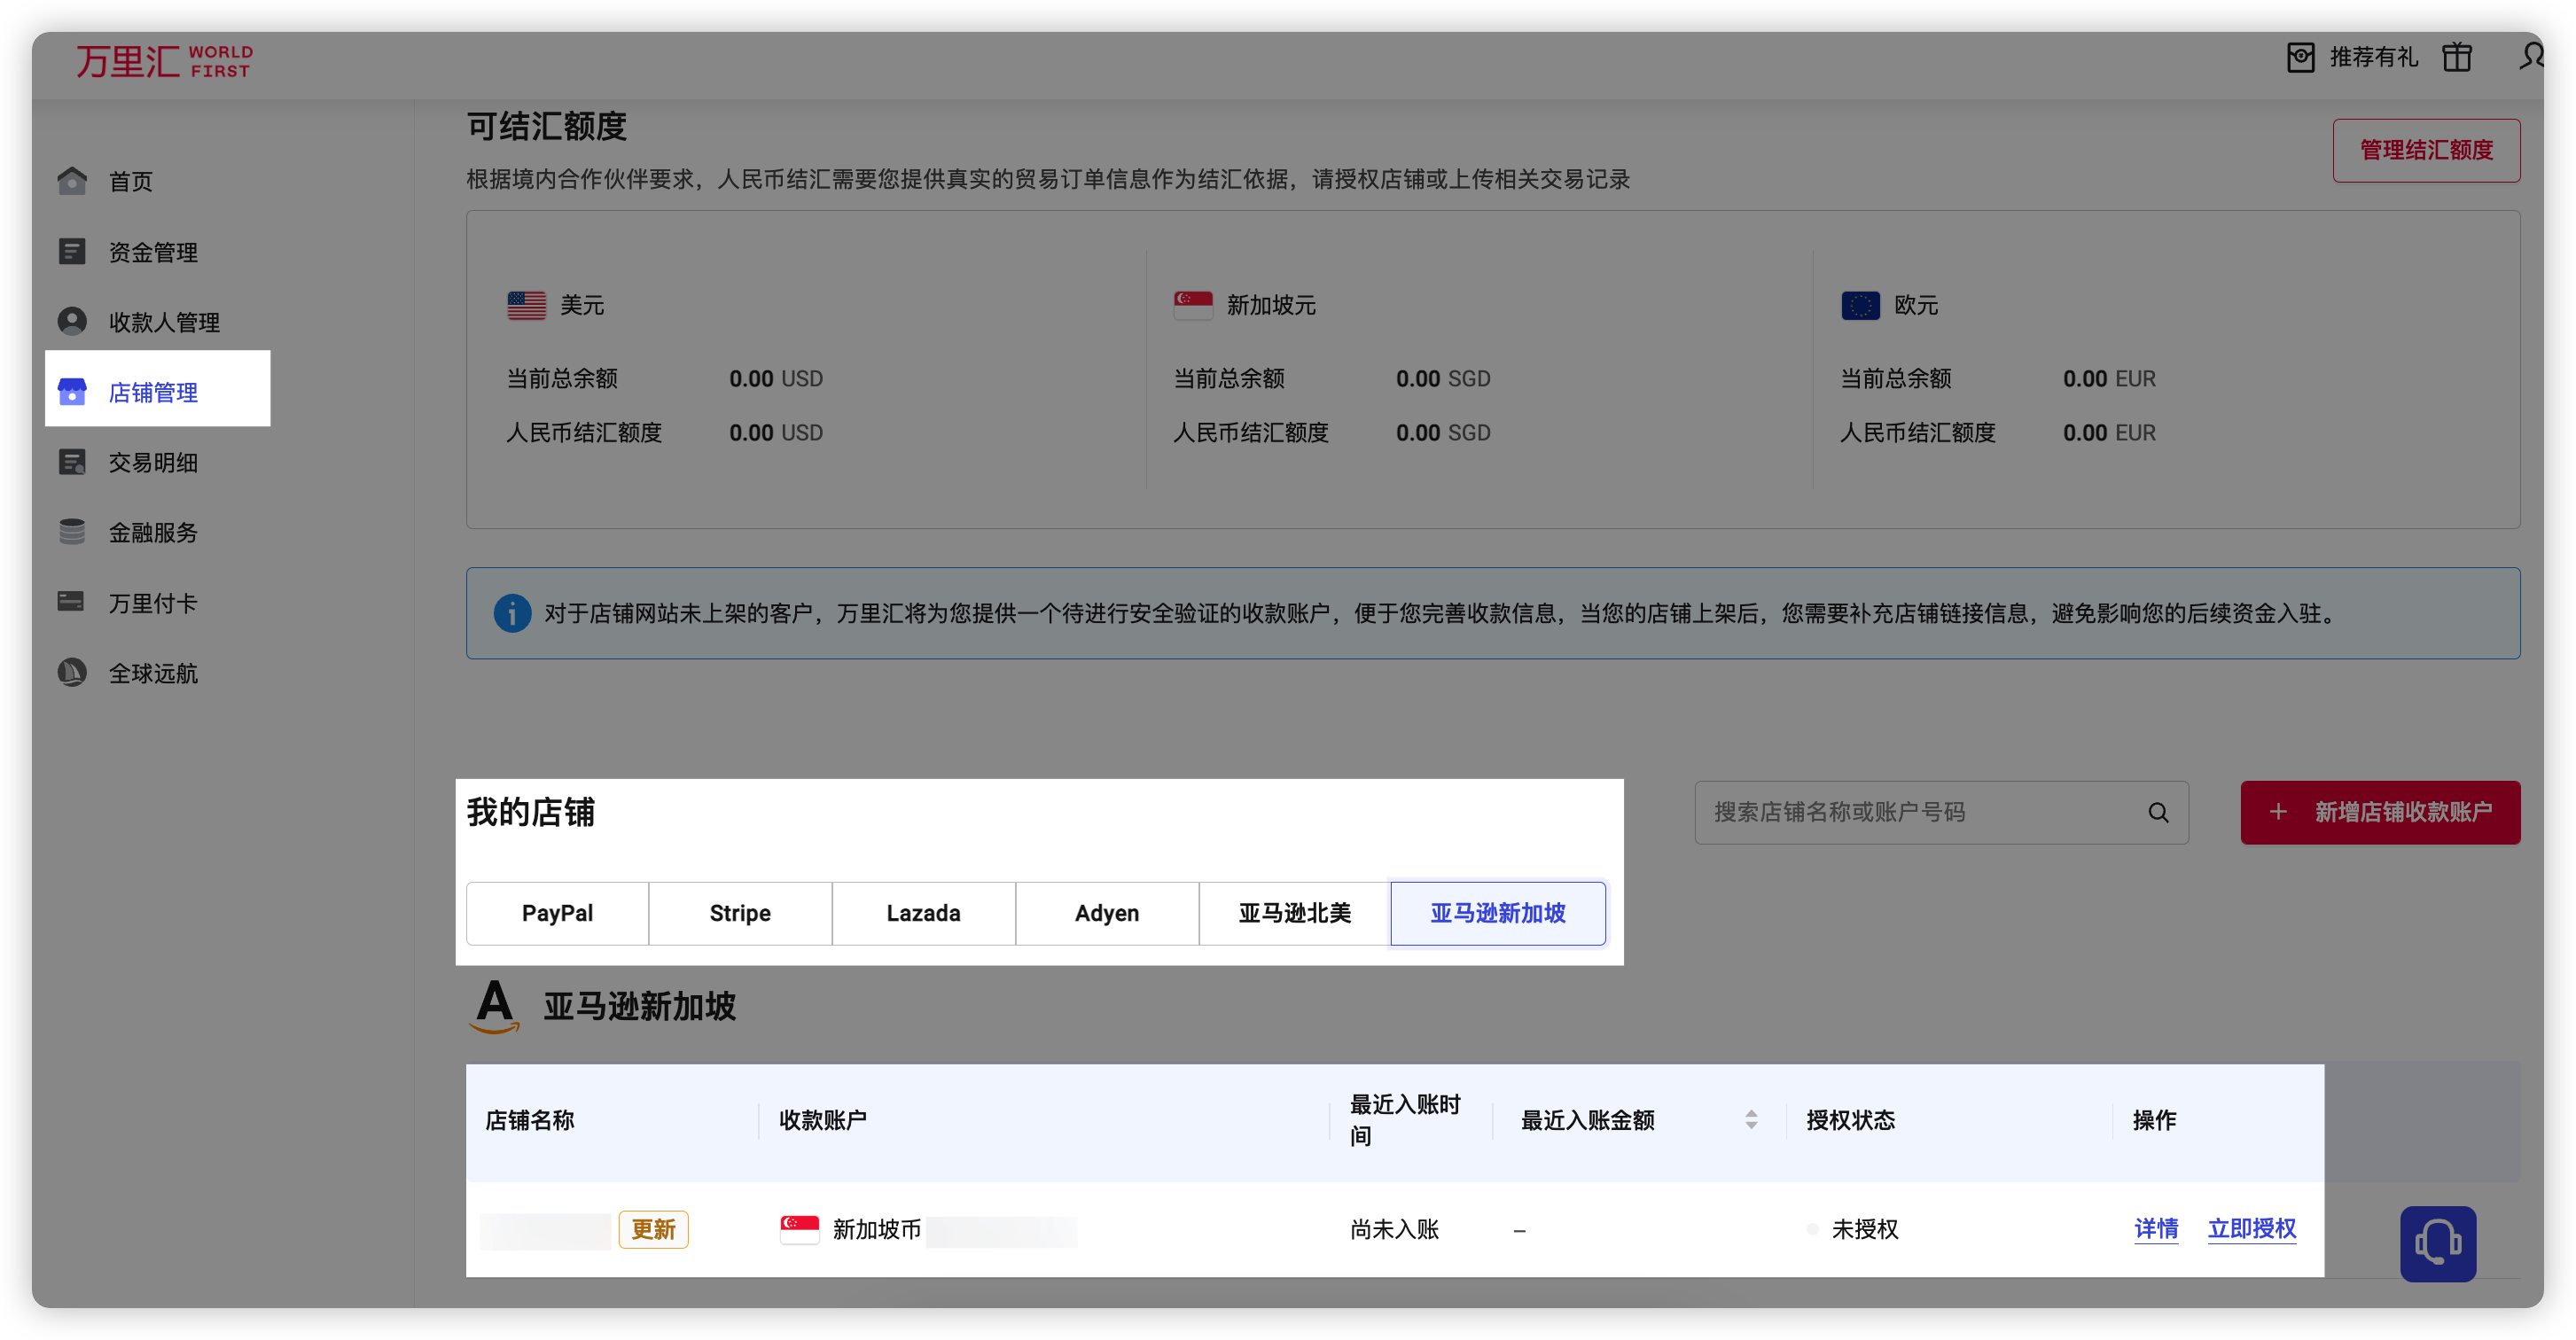Click the user profile icon top right
2576x1340 pixels.
coord(2530,56)
